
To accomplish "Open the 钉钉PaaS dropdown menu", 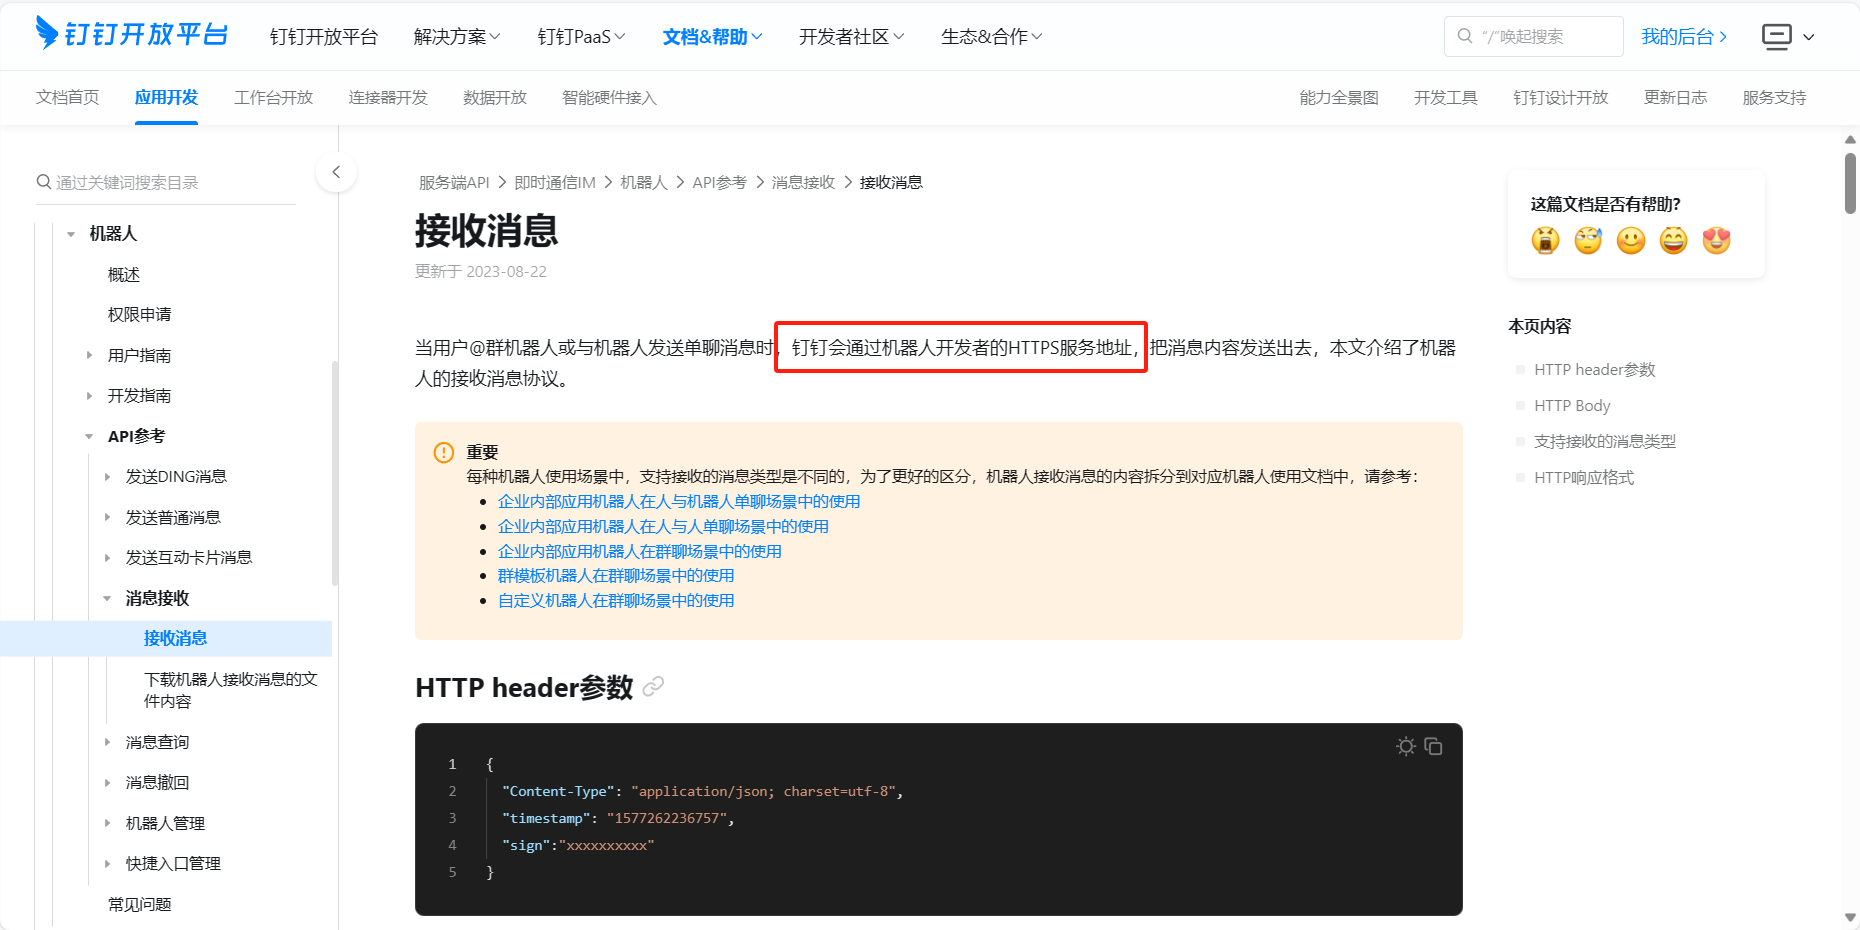I will [x=582, y=37].
